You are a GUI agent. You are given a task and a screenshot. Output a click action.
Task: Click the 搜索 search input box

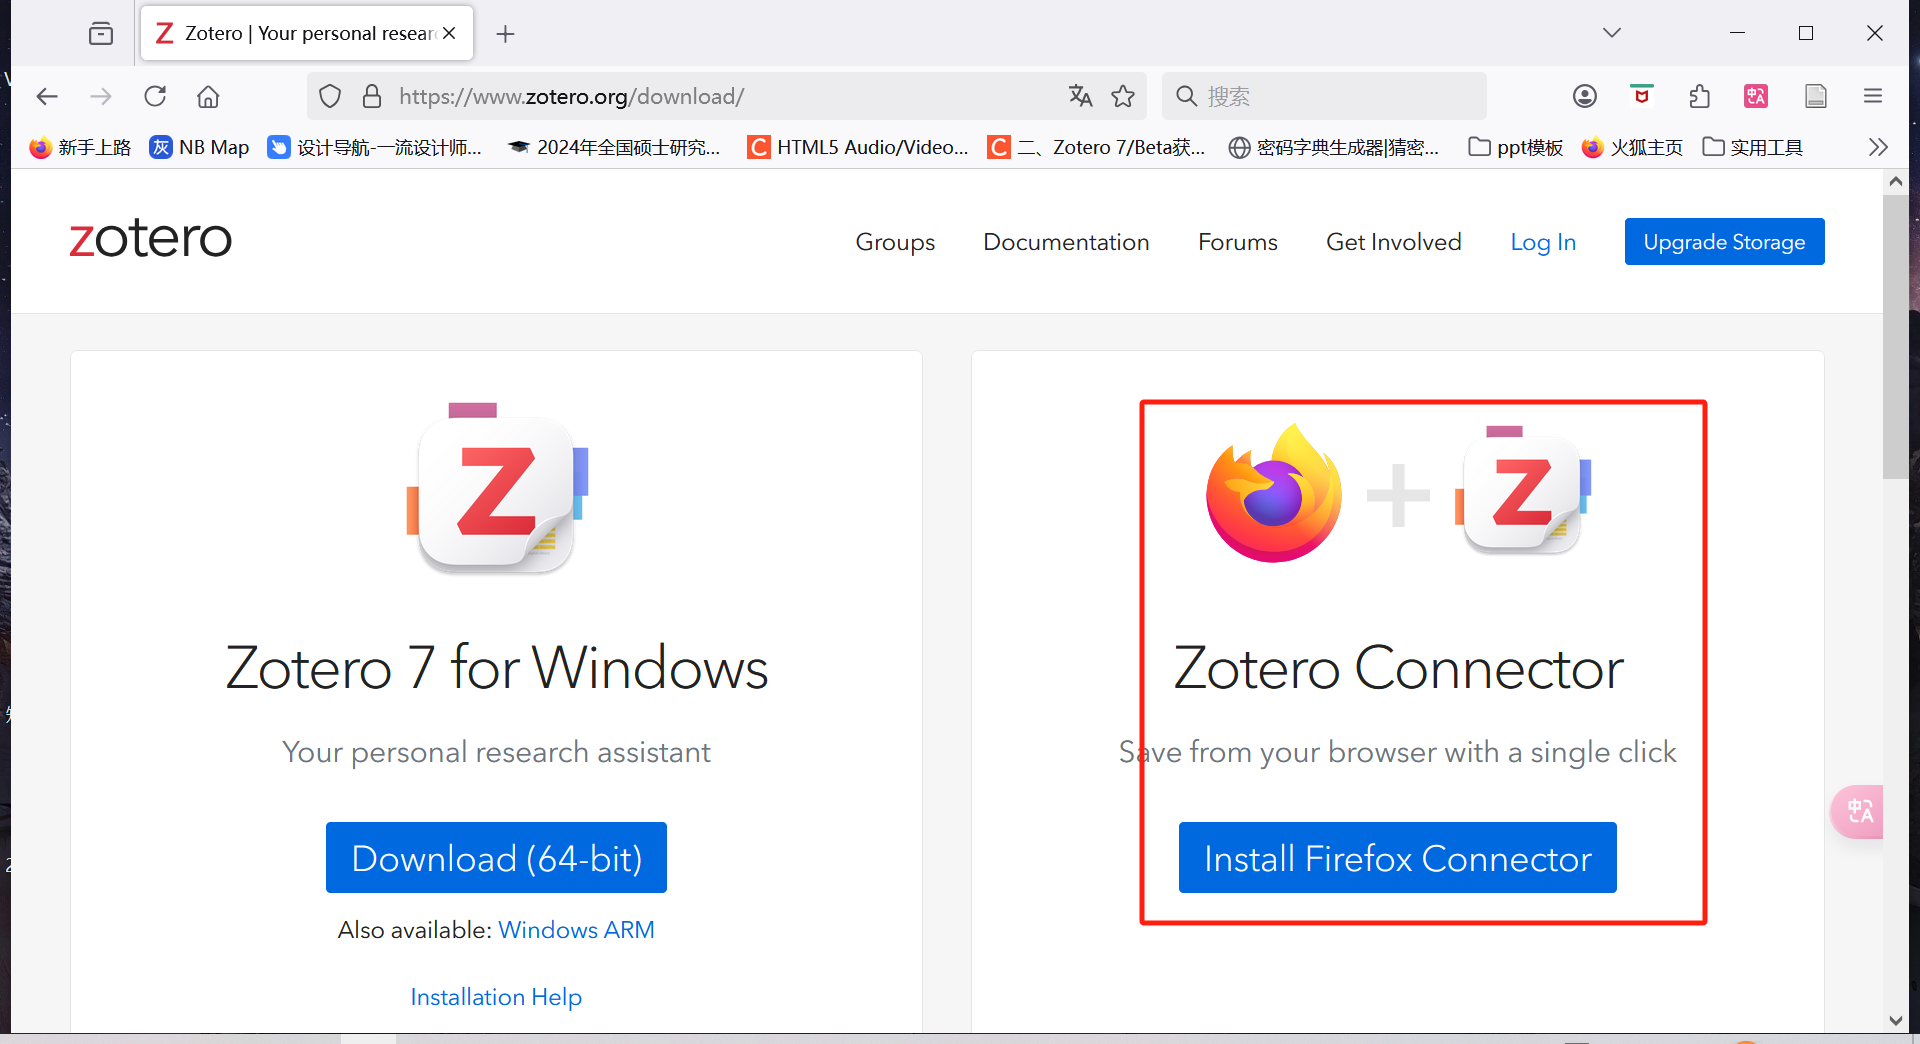(1340, 96)
